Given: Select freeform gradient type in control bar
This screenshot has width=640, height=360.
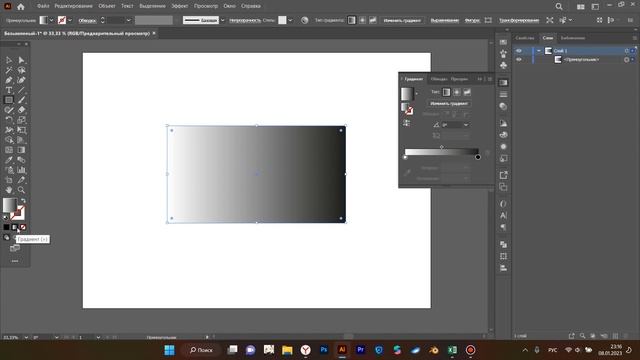Looking at the screenshot, I should 373,20.
